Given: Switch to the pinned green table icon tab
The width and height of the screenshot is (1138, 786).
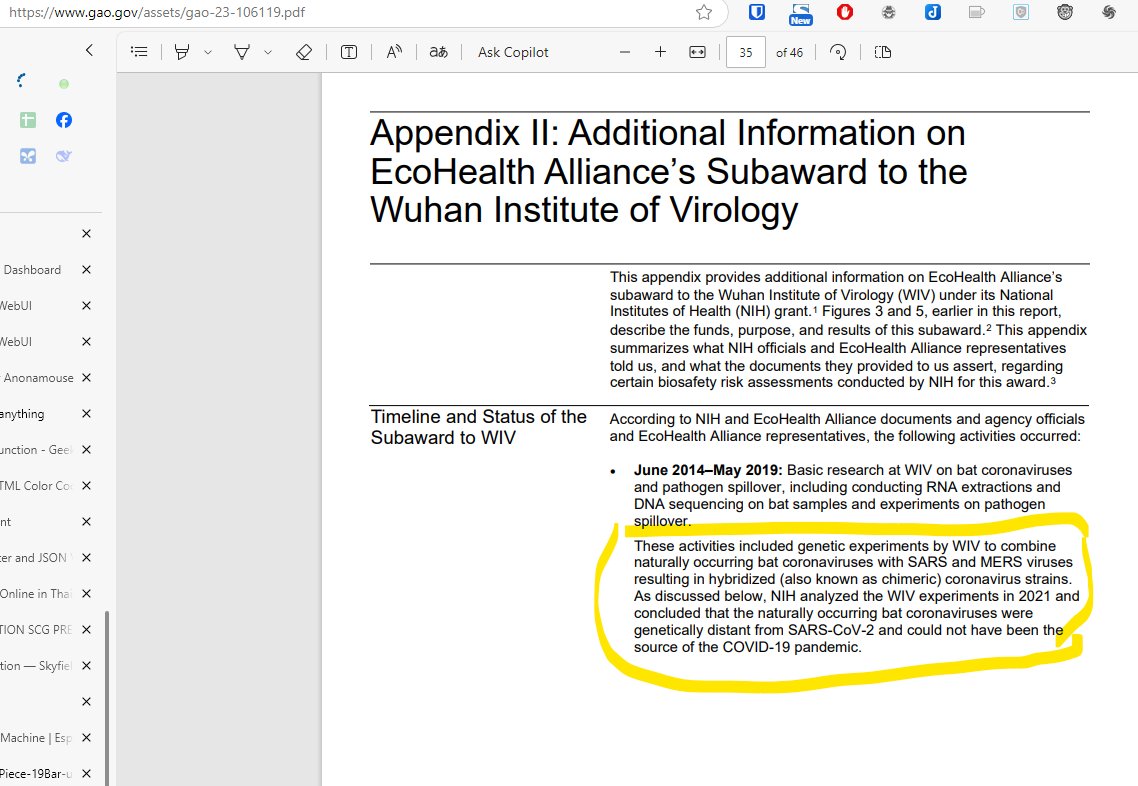Looking at the screenshot, I should pyautogui.click(x=28, y=120).
